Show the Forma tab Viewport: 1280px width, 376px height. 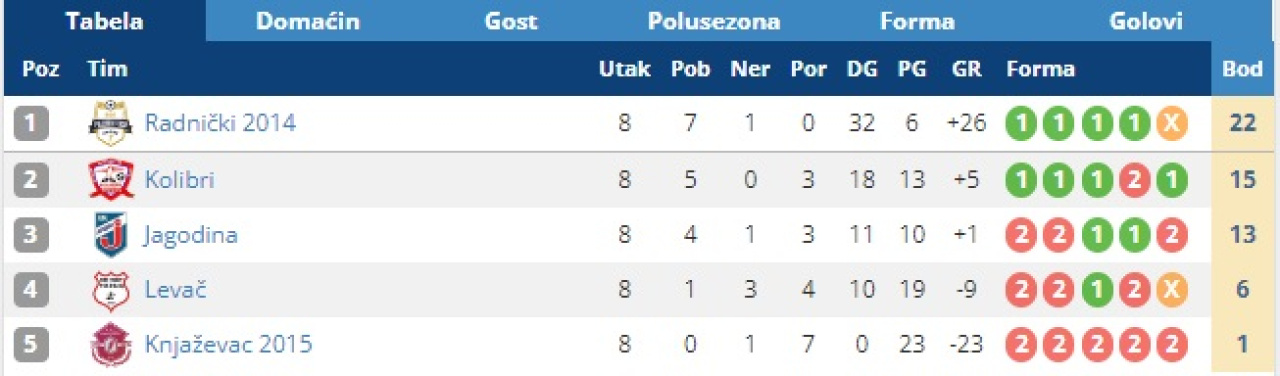[917, 21]
